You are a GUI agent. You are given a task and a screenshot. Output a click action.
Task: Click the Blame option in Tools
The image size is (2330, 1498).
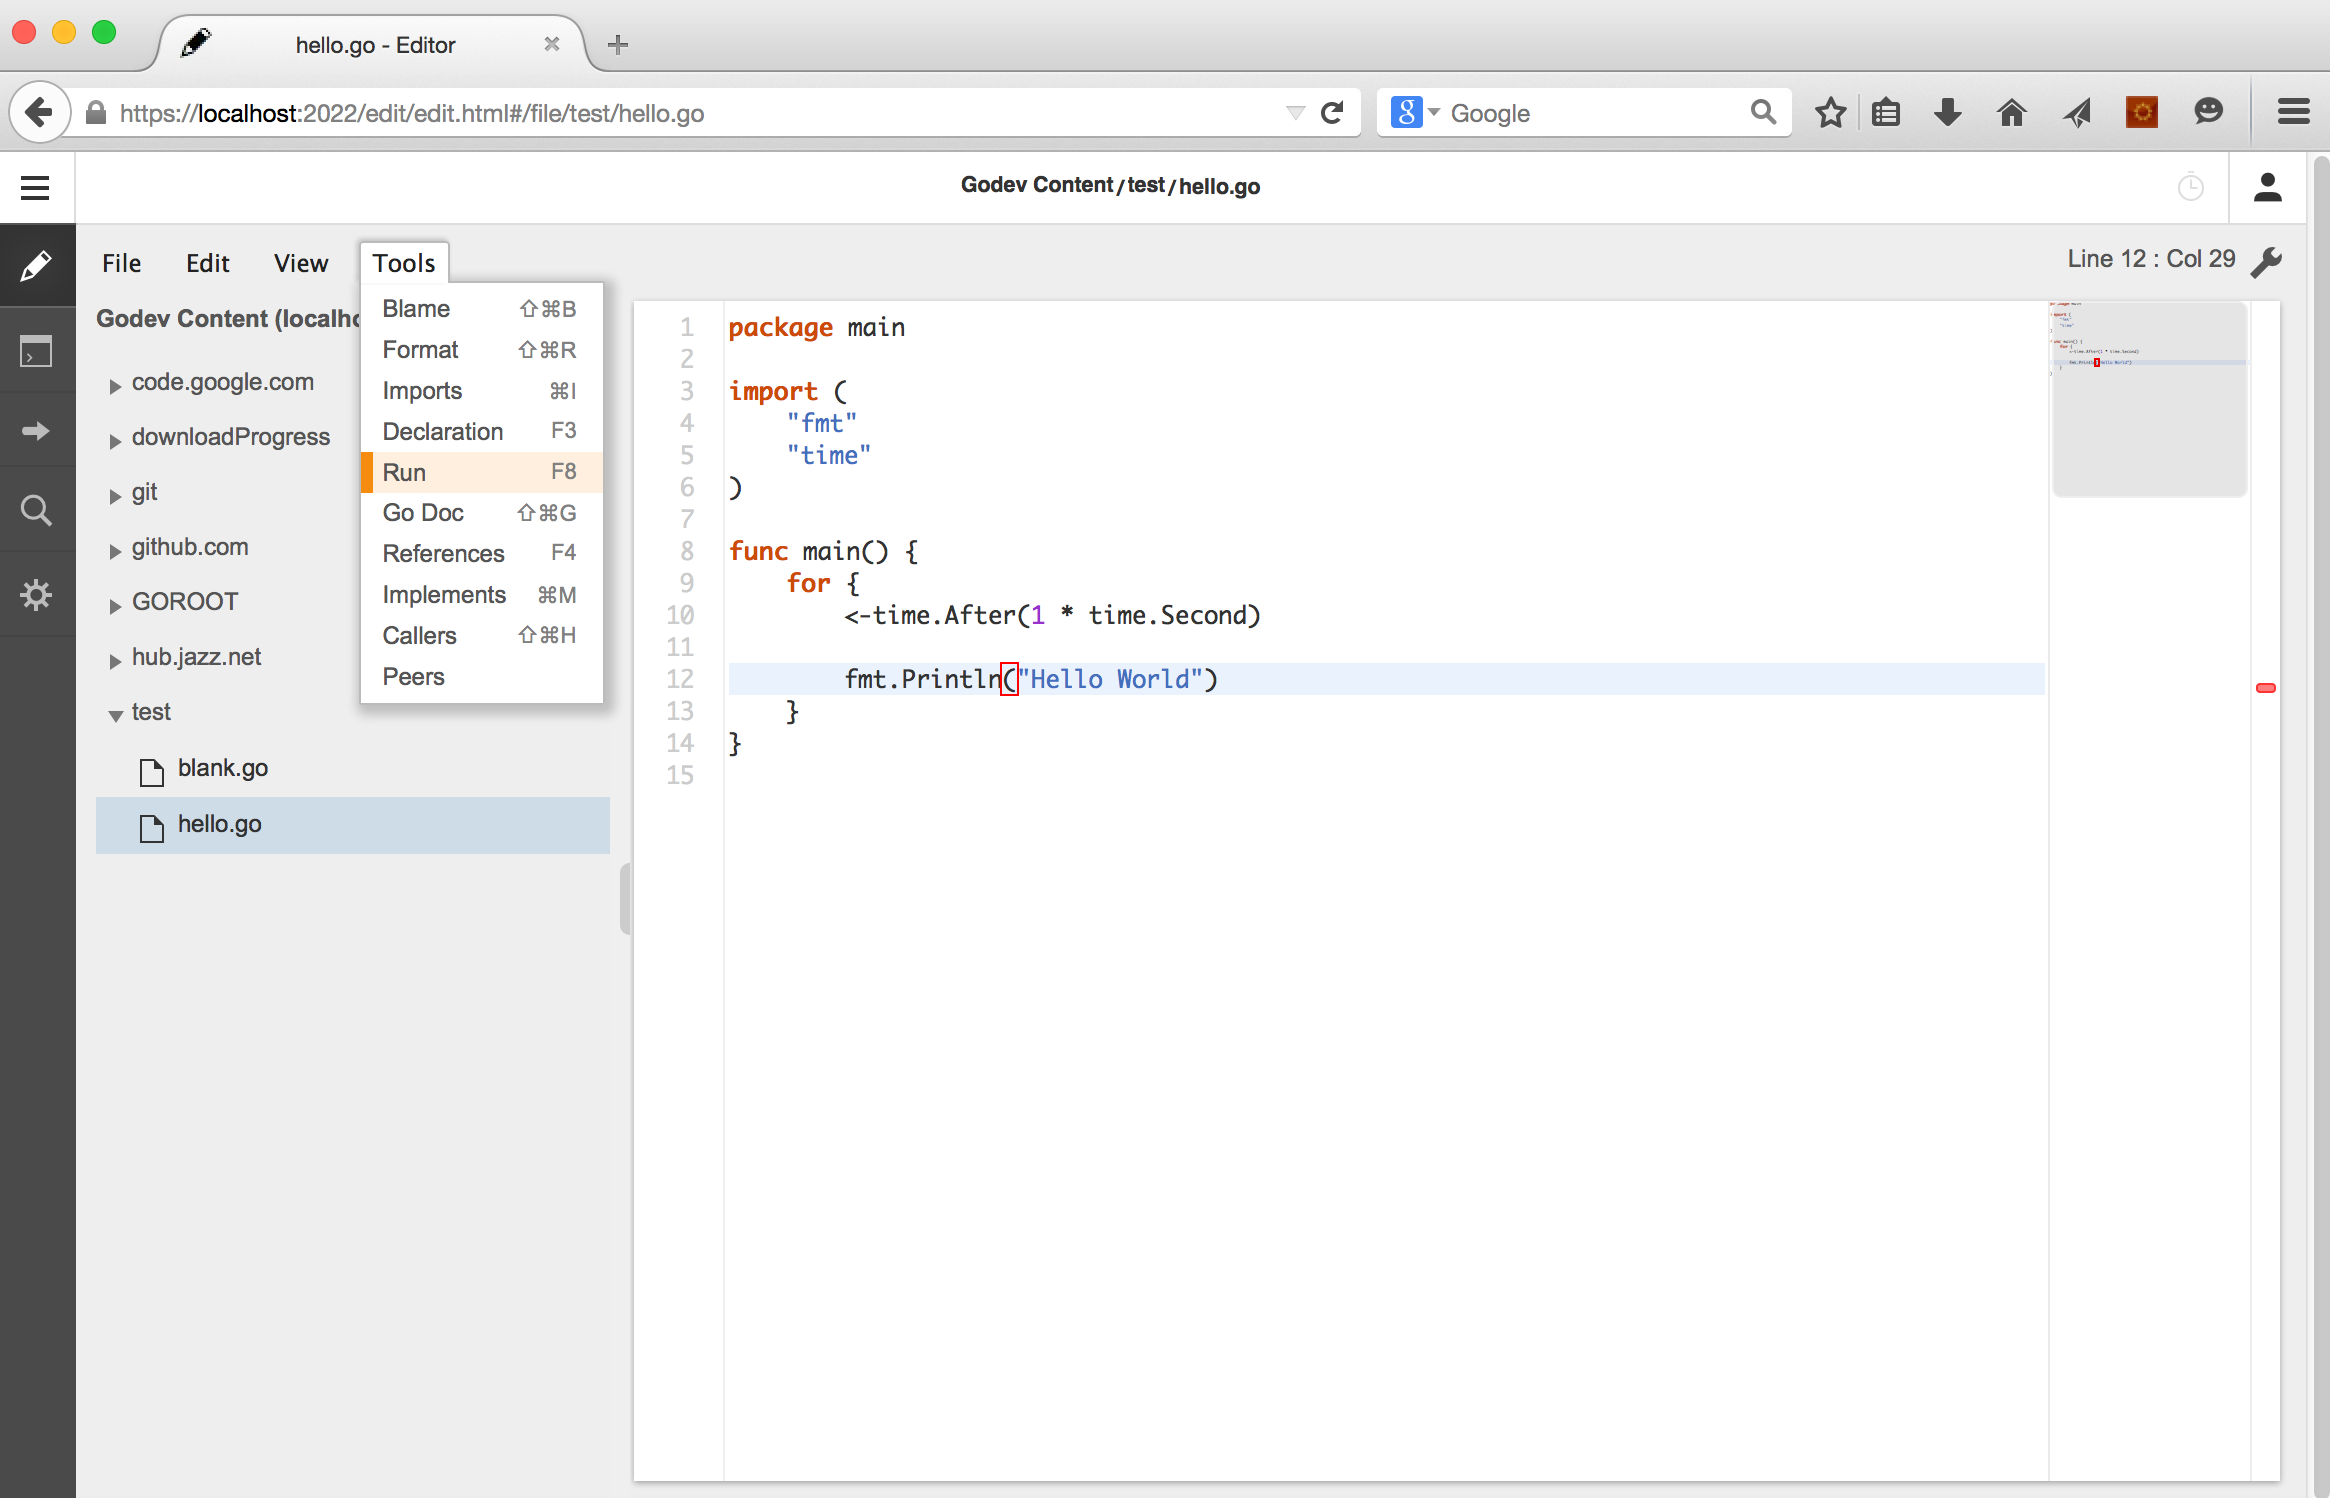(x=416, y=307)
